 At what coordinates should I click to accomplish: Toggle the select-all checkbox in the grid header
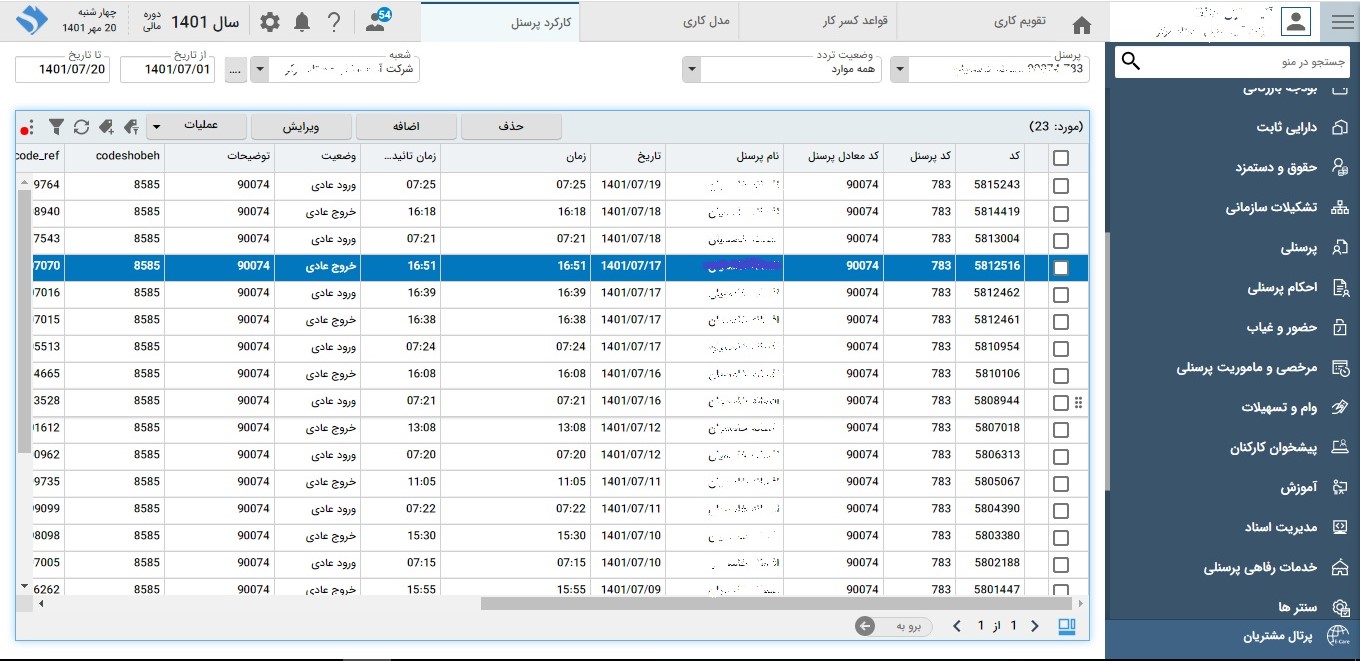[1061, 157]
